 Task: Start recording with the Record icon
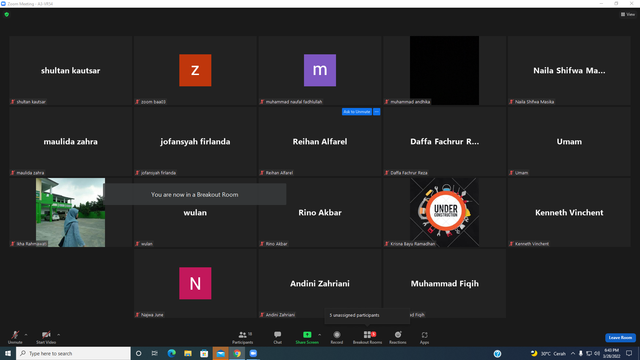click(x=337, y=335)
